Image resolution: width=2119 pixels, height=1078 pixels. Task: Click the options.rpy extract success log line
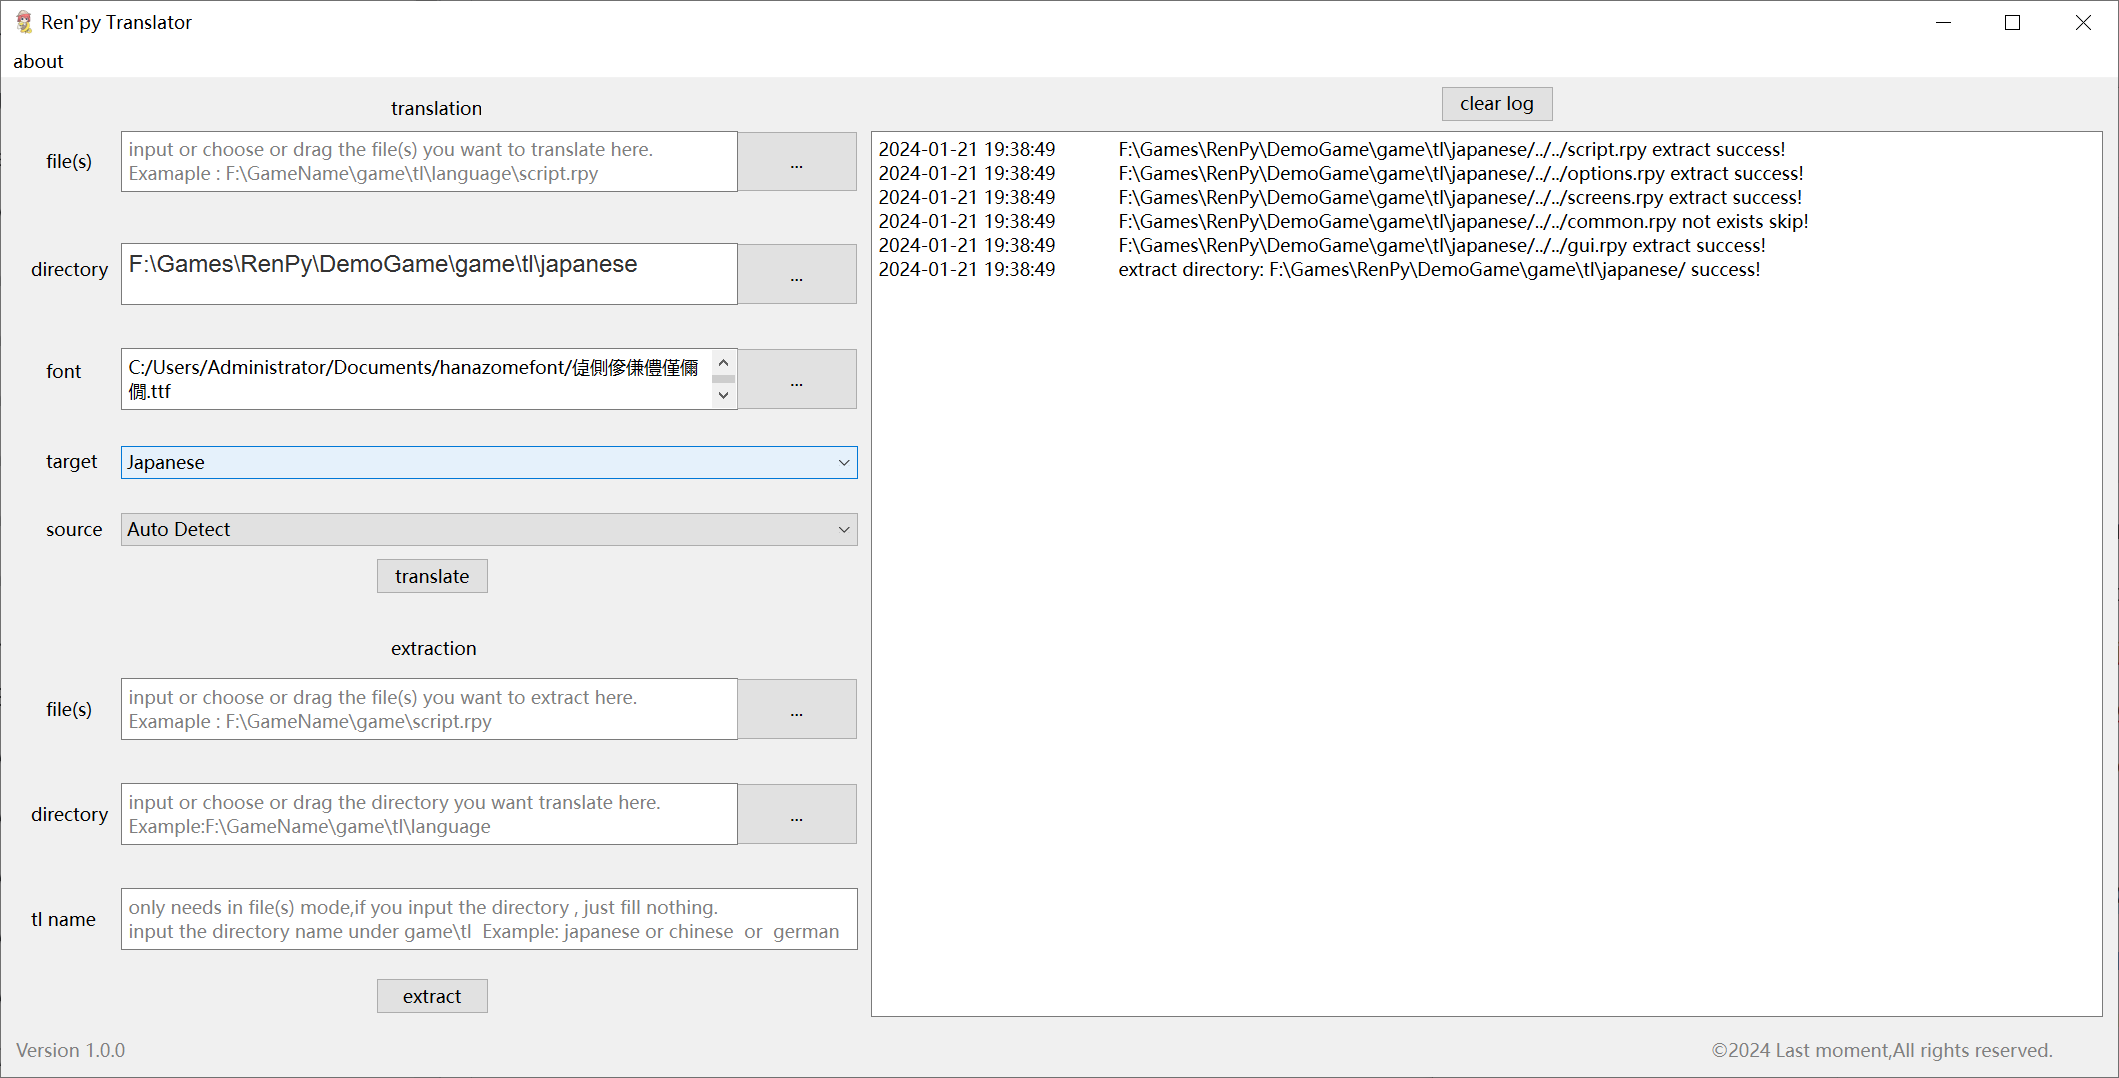coord(1340,174)
